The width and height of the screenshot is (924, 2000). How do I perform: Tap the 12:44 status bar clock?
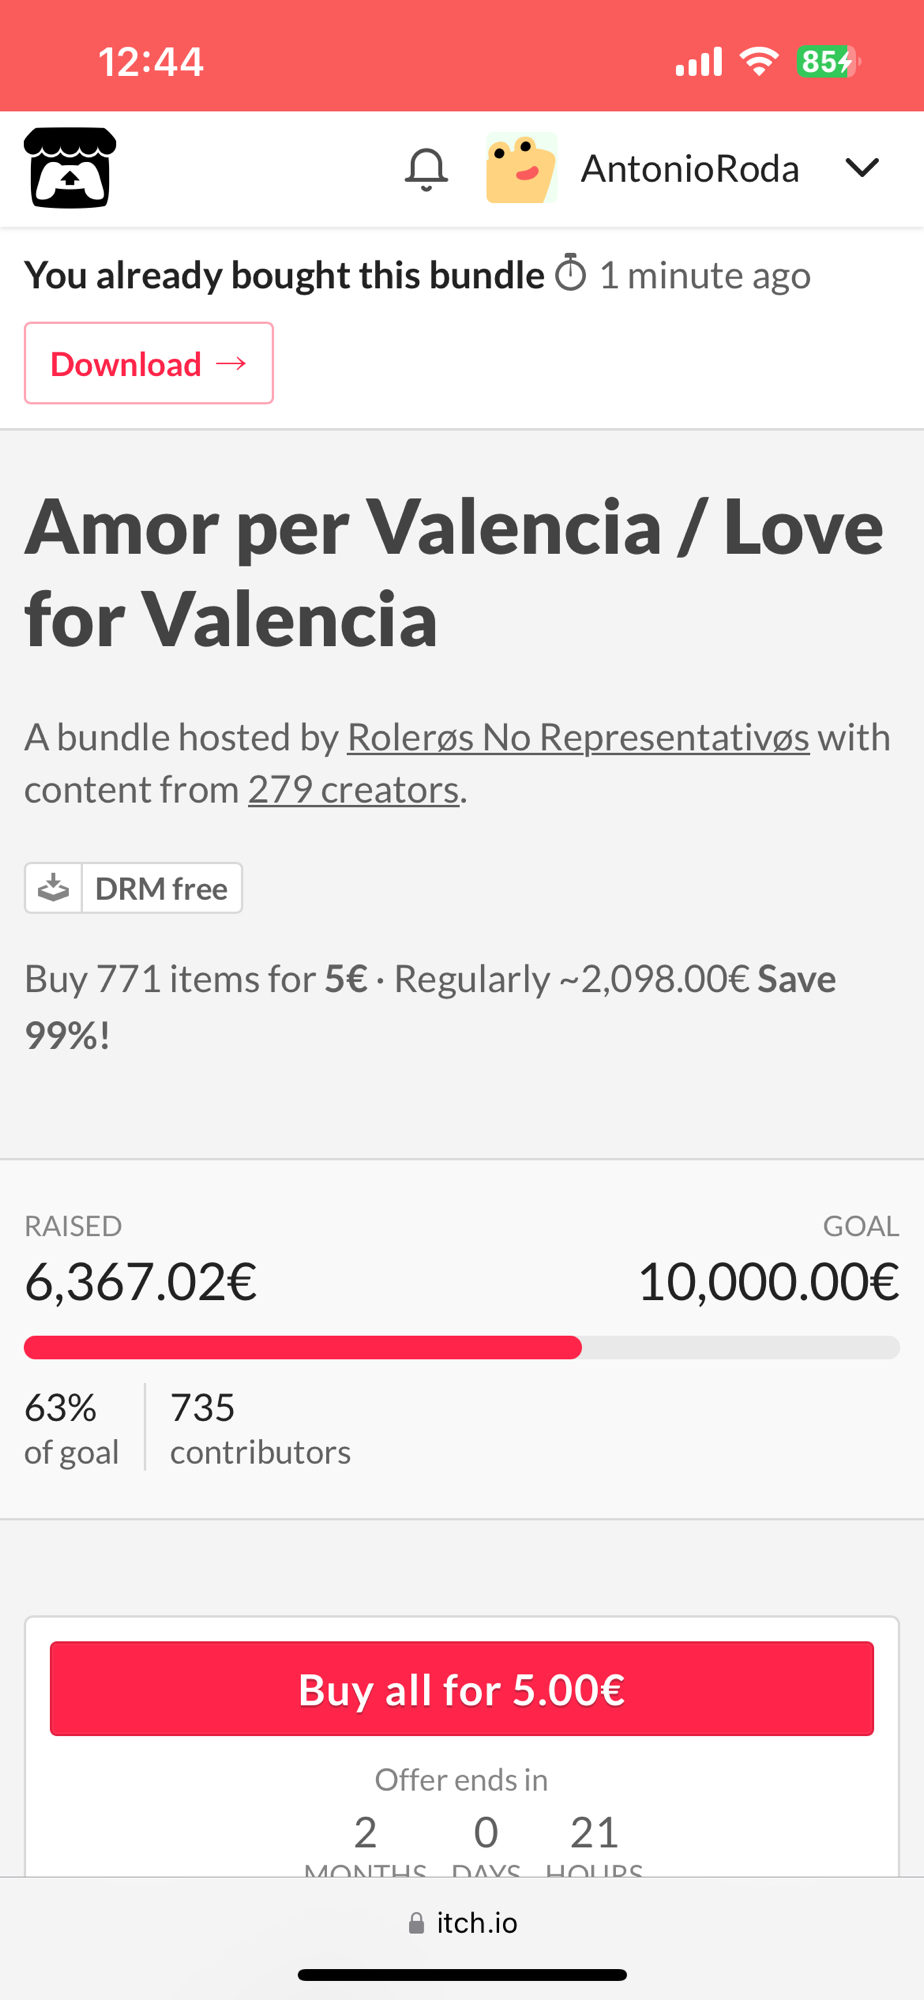(151, 62)
